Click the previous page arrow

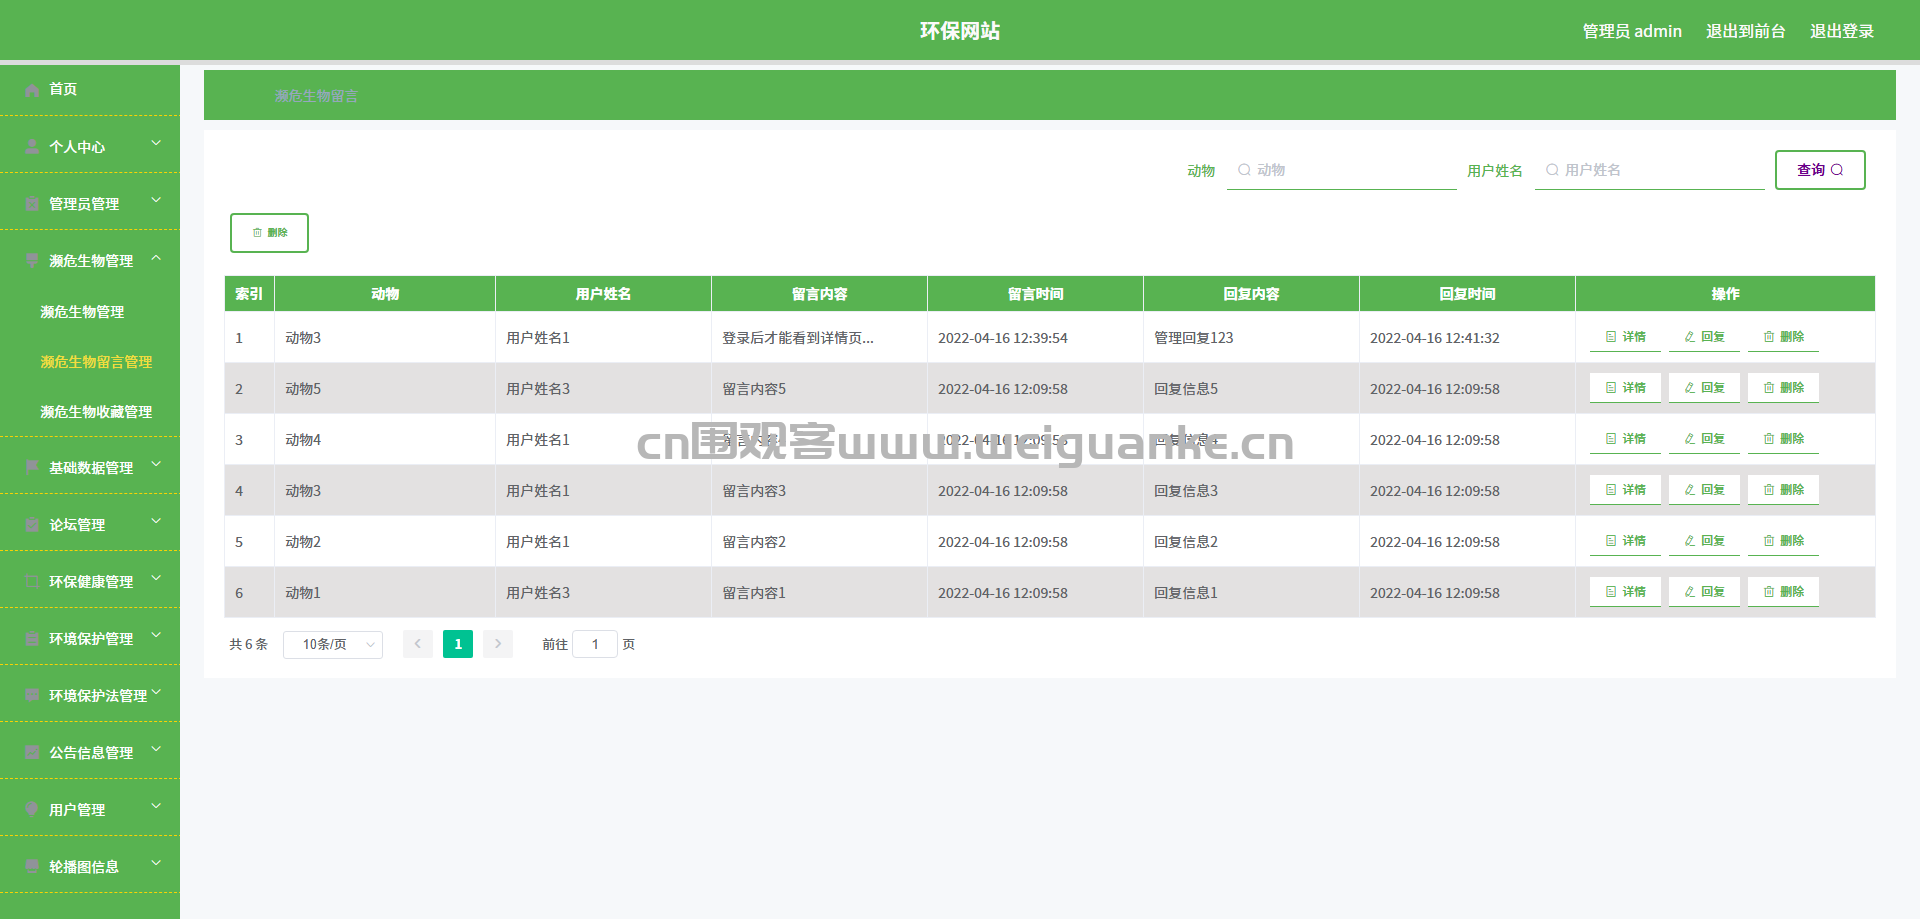pos(418,644)
